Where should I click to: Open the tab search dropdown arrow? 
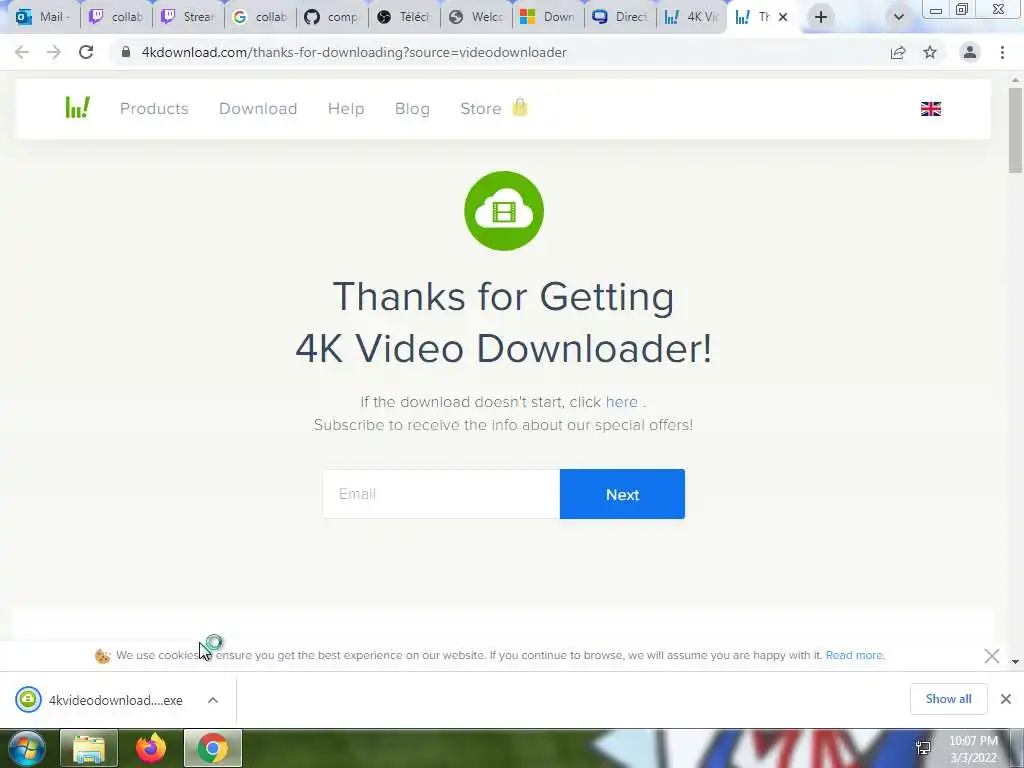899,17
